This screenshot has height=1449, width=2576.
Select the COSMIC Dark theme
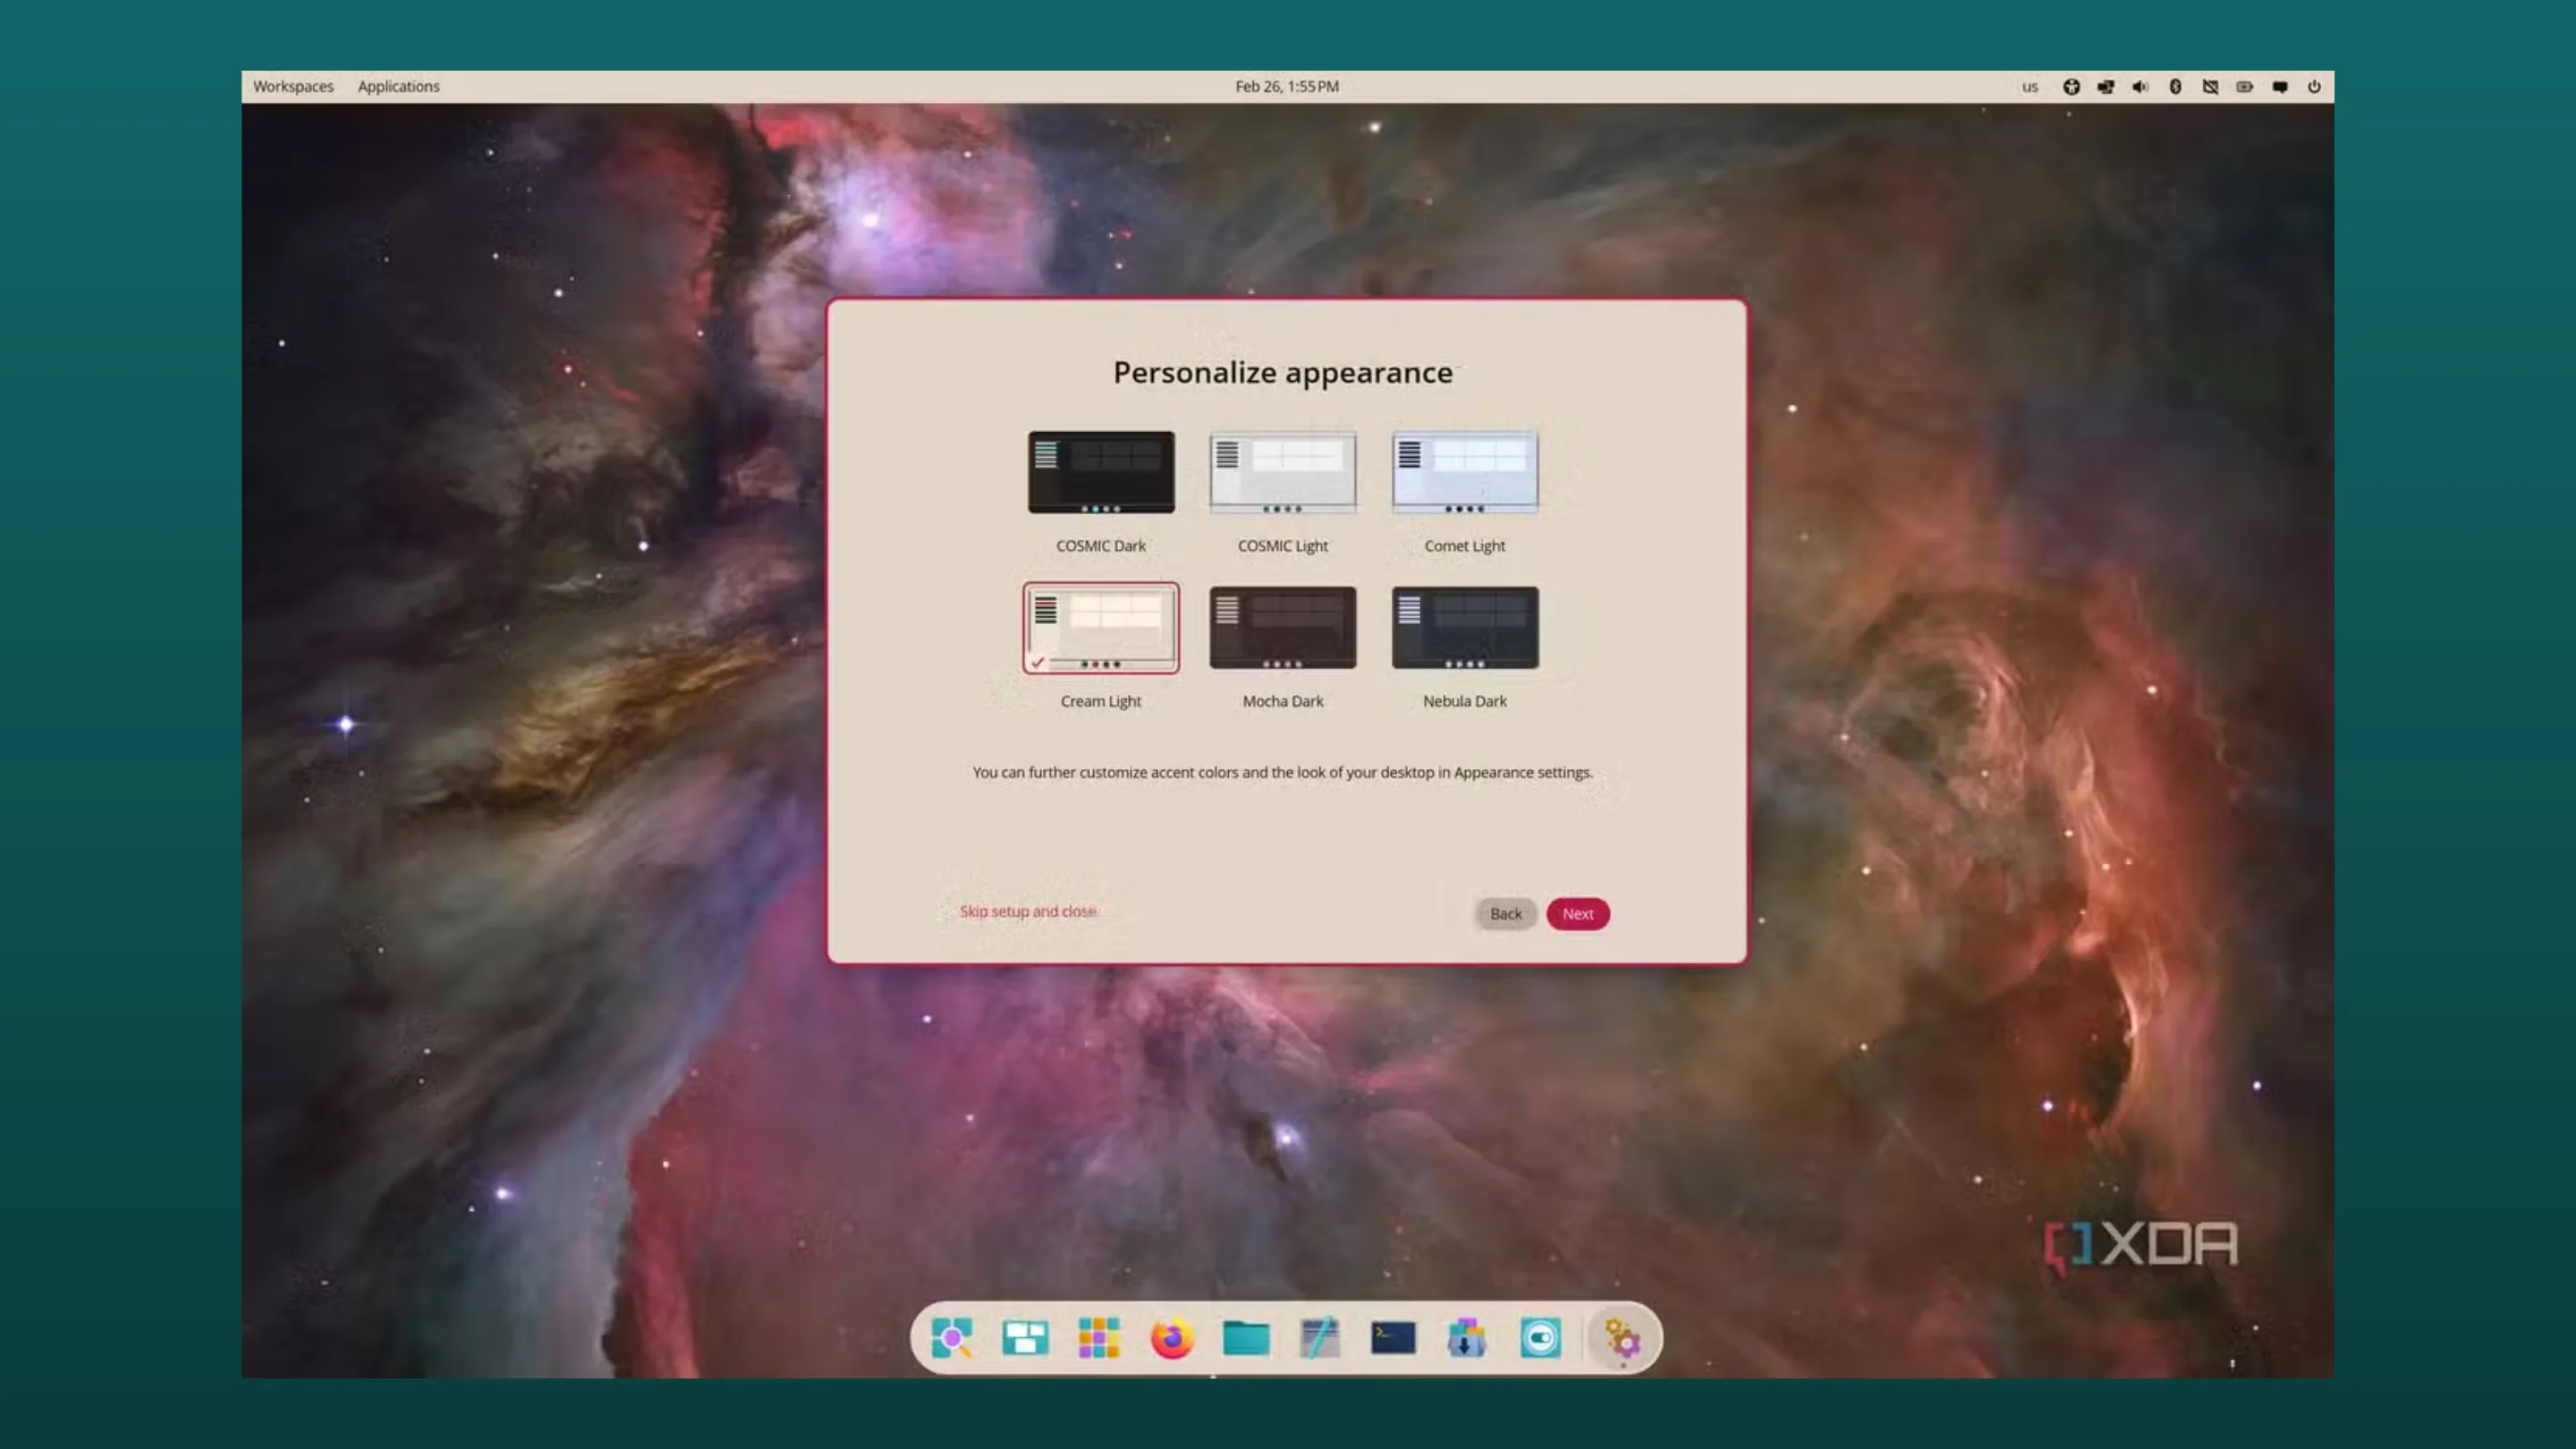pyautogui.click(x=1101, y=472)
